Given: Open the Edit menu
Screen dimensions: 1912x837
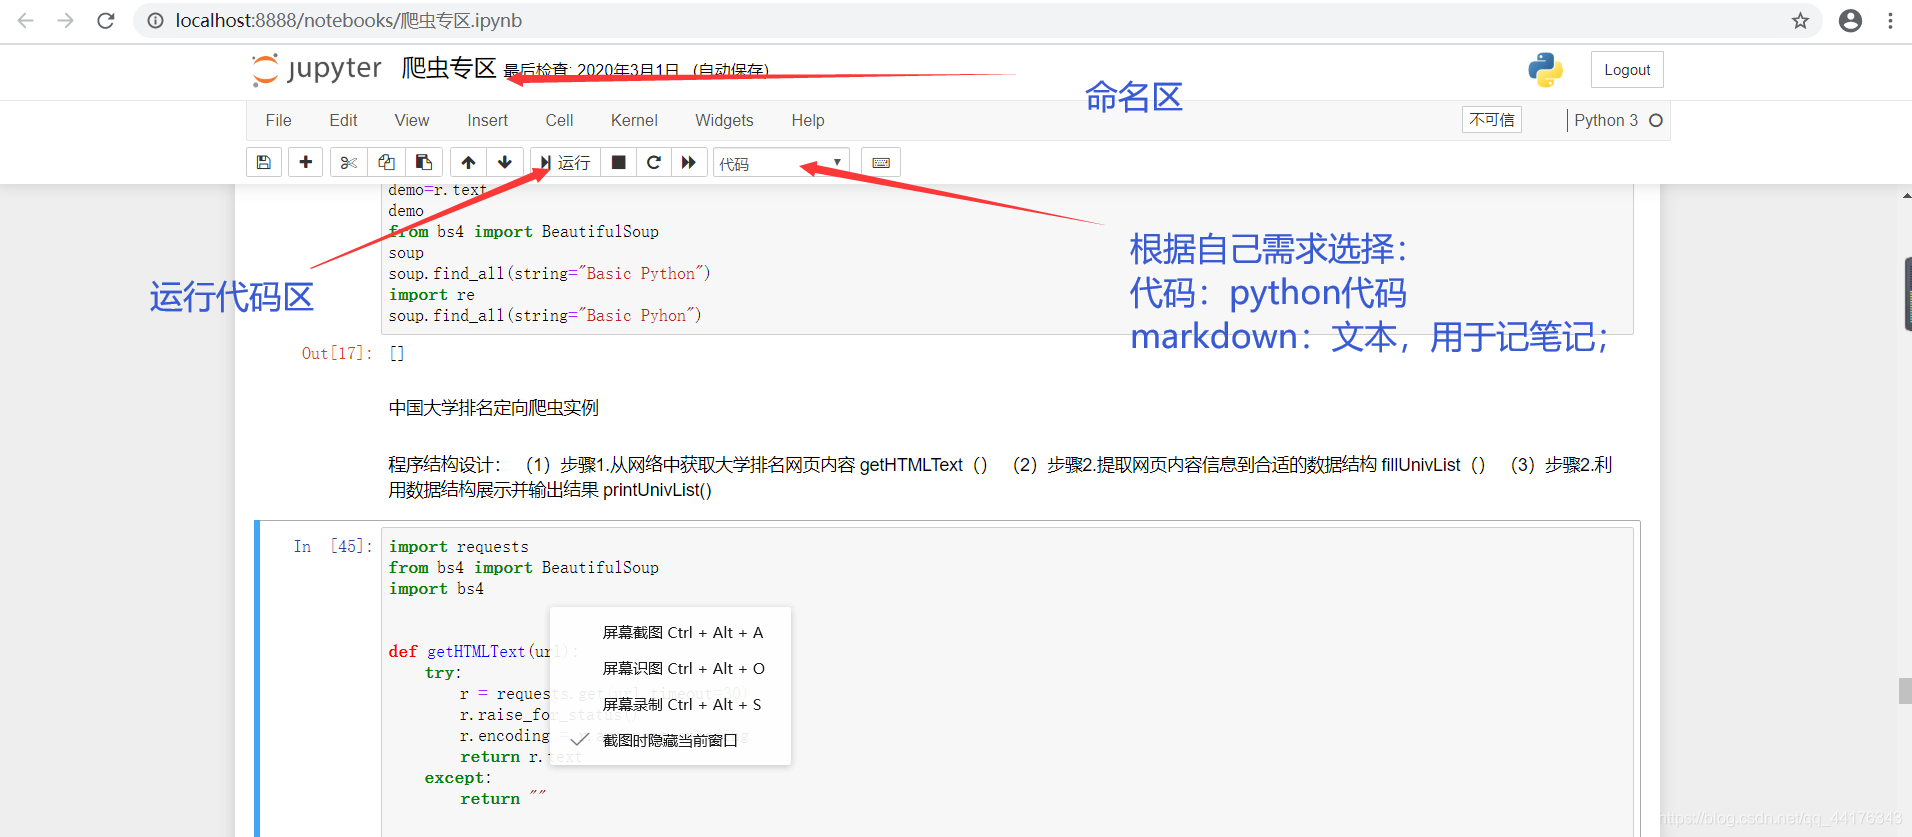Looking at the screenshot, I should 343,120.
